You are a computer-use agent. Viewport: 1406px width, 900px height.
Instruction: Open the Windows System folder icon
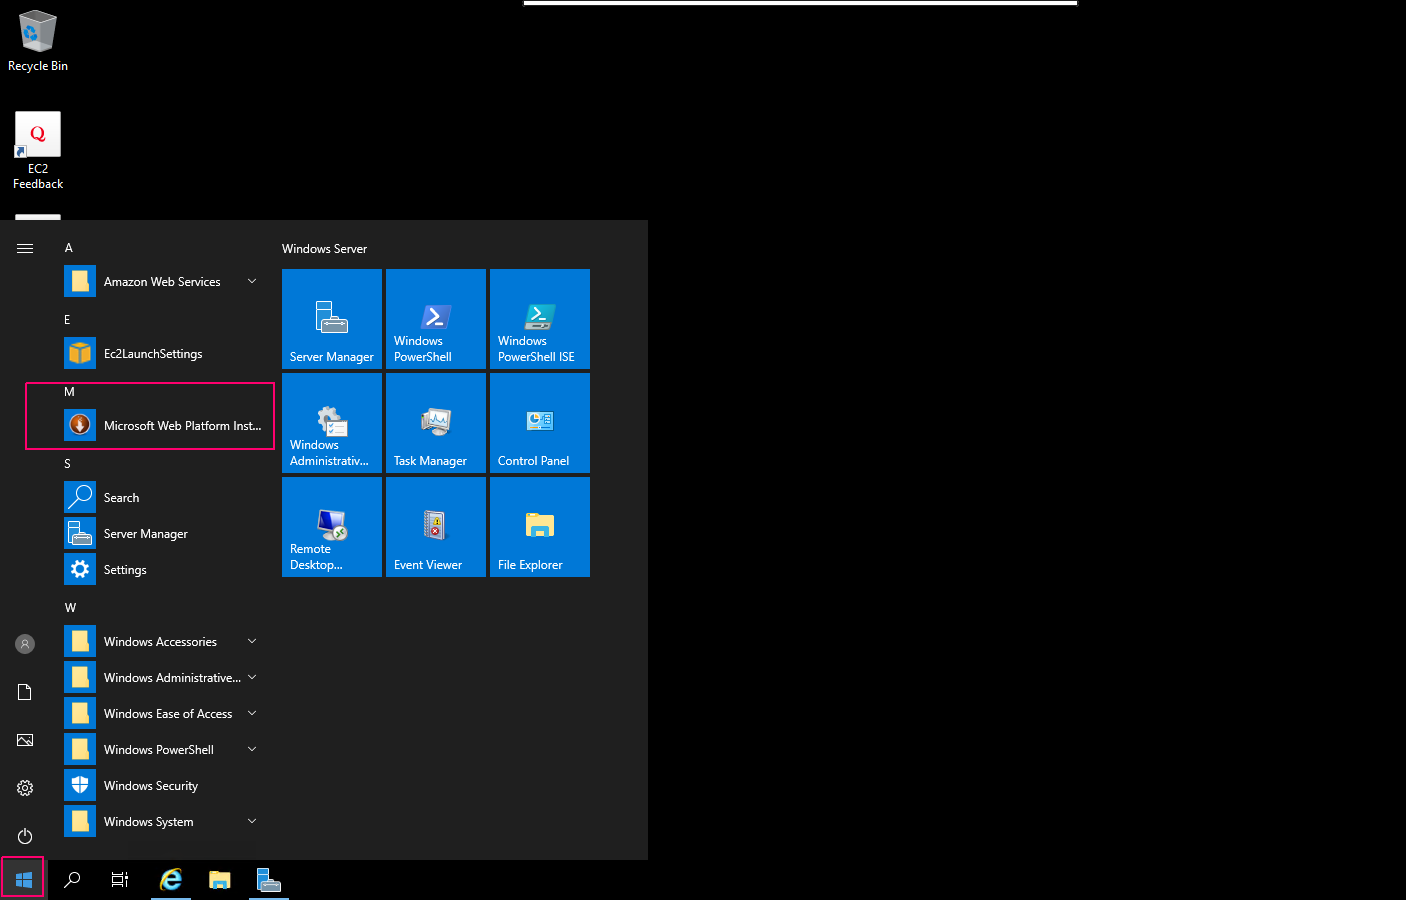point(80,822)
